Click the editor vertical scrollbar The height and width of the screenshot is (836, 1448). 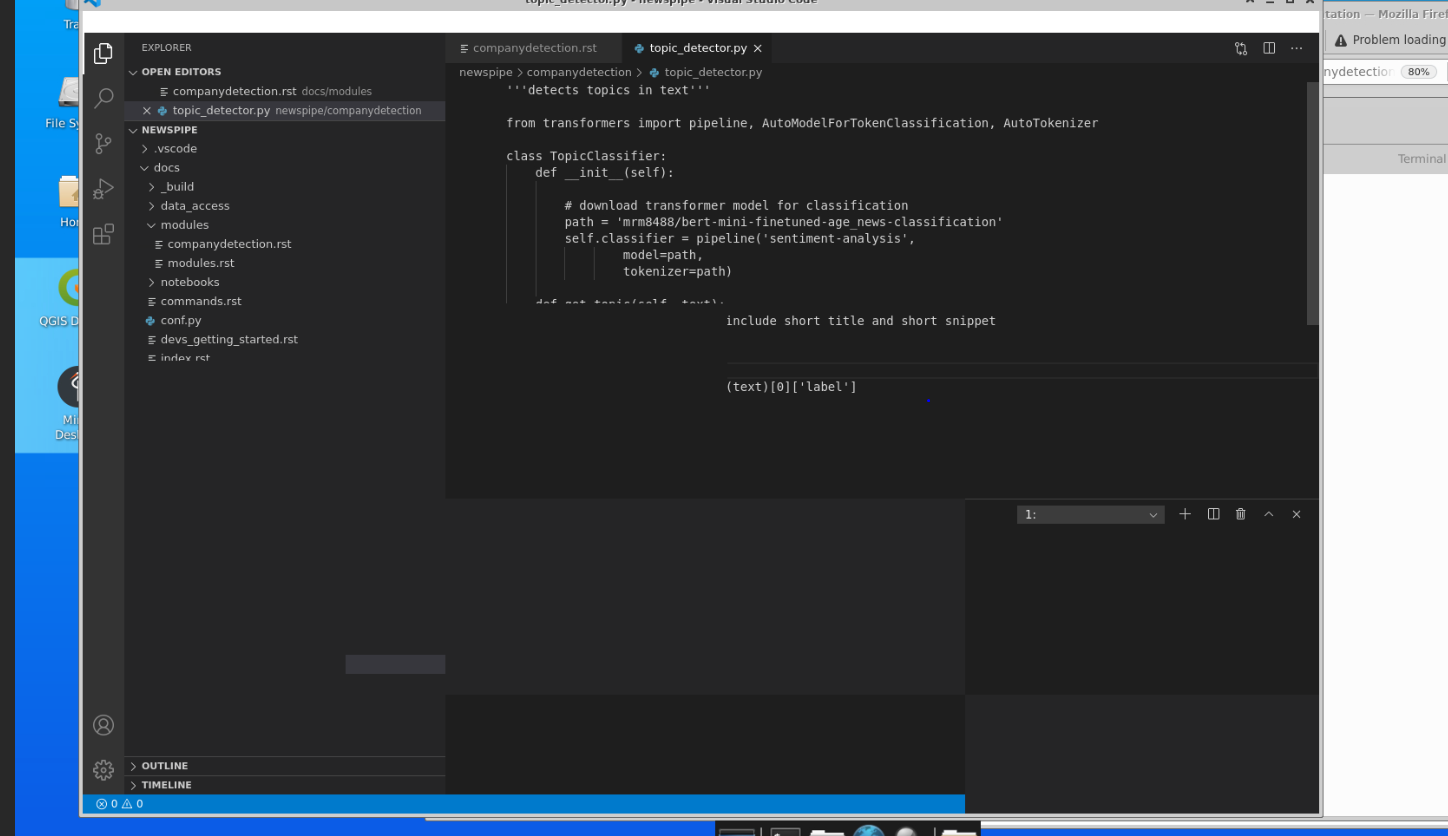1313,203
